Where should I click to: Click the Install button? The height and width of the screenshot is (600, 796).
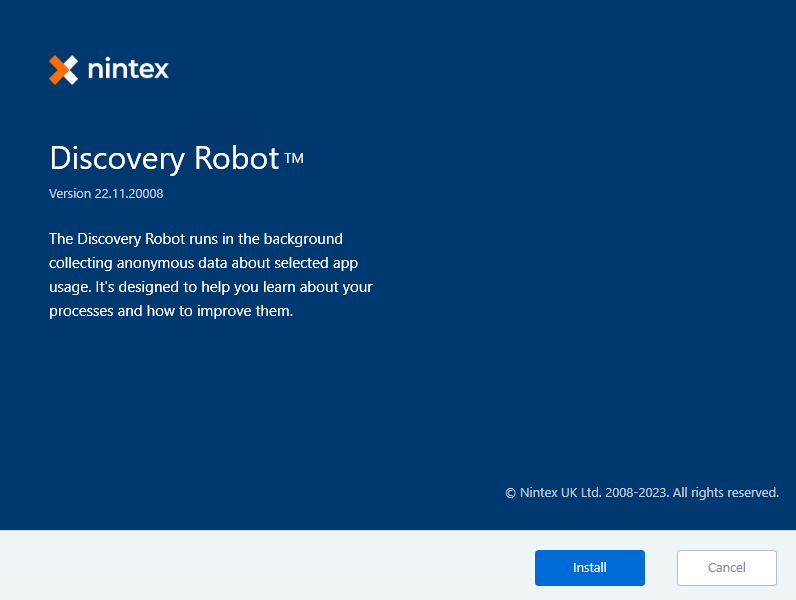[x=589, y=568]
